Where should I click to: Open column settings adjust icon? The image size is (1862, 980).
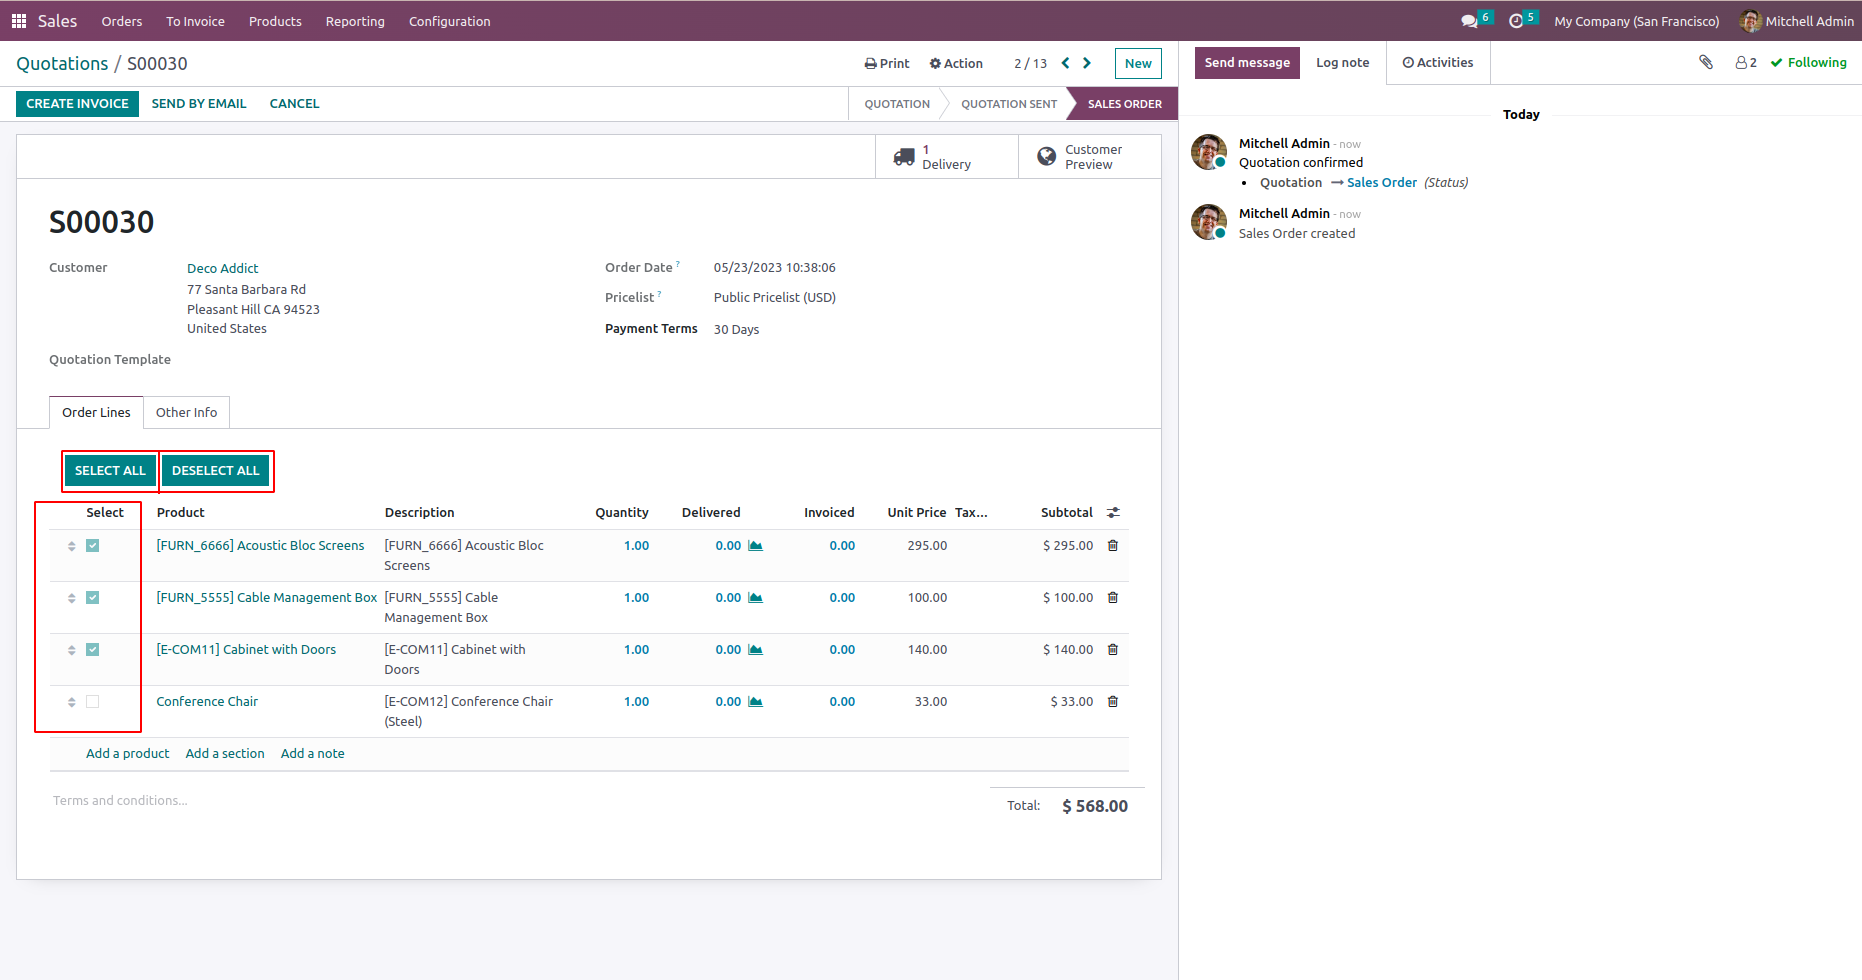[x=1113, y=513]
